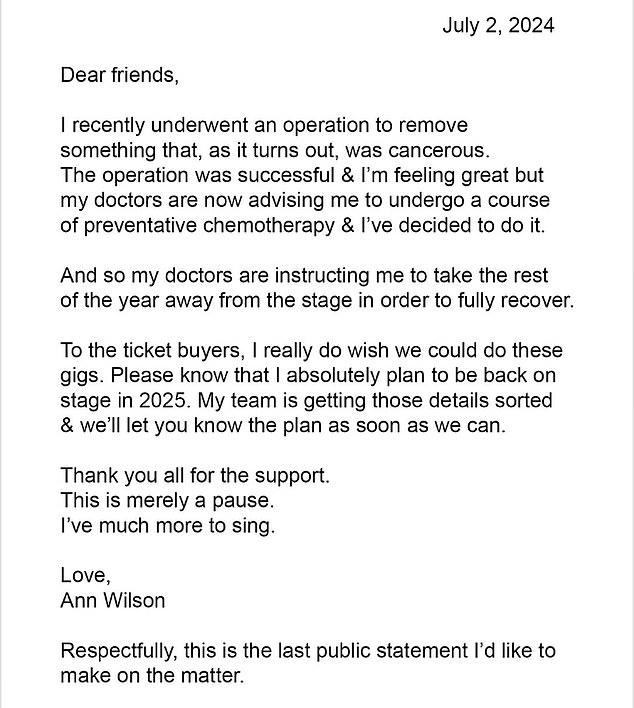Click the closing word 'Love,'
This screenshot has width=634, height=708.
[x=85, y=576]
